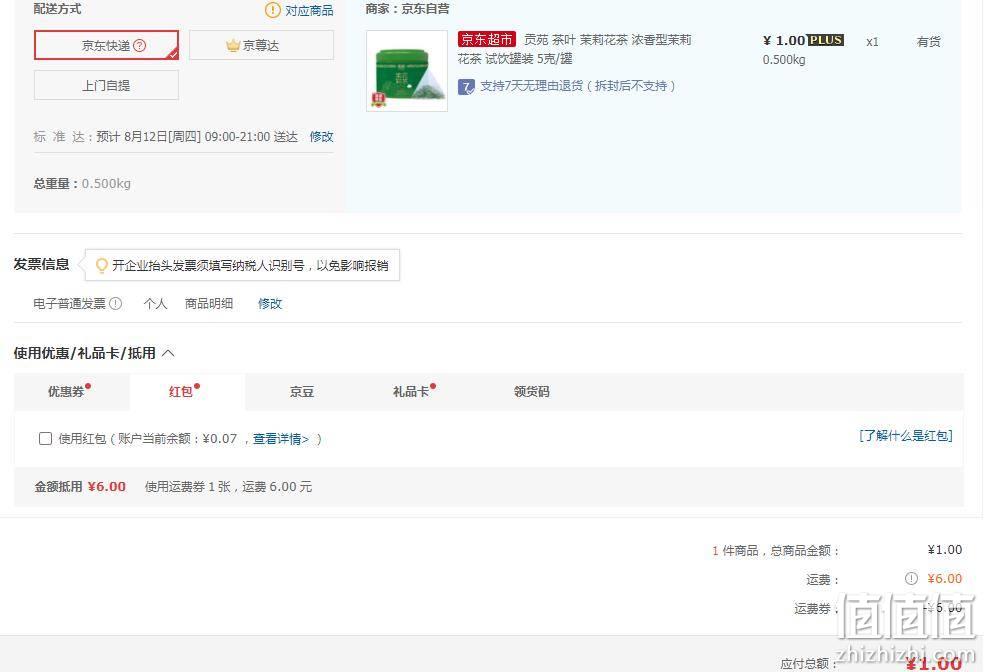Click the 运费 info icon

911,578
